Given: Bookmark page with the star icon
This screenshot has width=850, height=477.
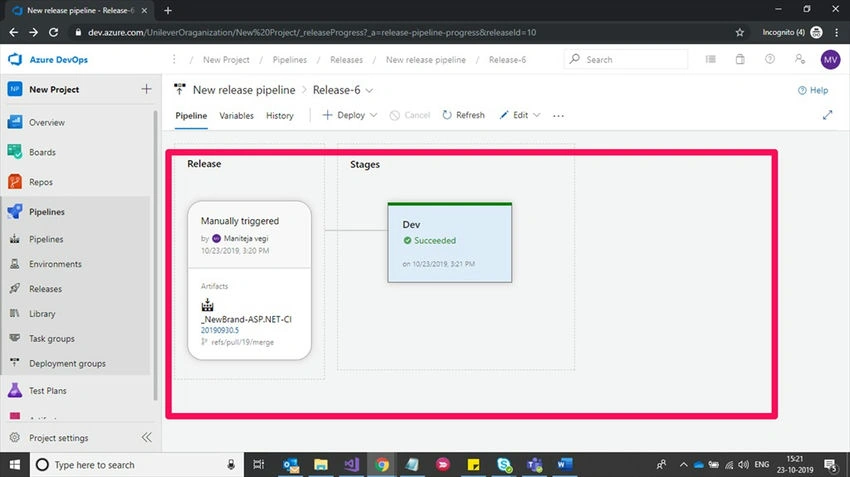Looking at the screenshot, I should [x=739, y=33].
